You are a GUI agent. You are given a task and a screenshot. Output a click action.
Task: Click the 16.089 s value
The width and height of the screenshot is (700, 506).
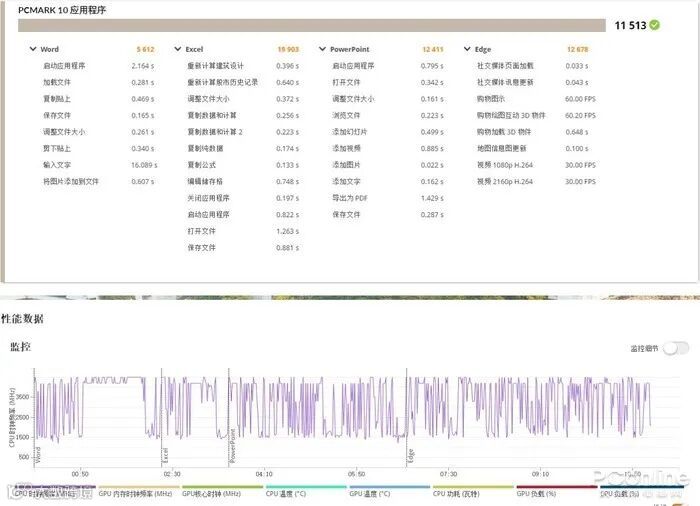(x=144, y=165)
